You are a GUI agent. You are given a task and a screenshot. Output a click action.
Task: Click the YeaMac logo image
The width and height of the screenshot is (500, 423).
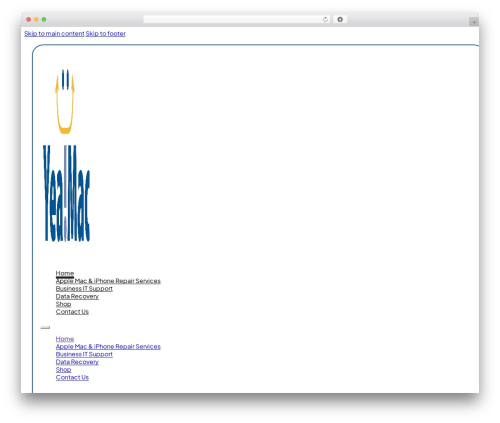66,156
